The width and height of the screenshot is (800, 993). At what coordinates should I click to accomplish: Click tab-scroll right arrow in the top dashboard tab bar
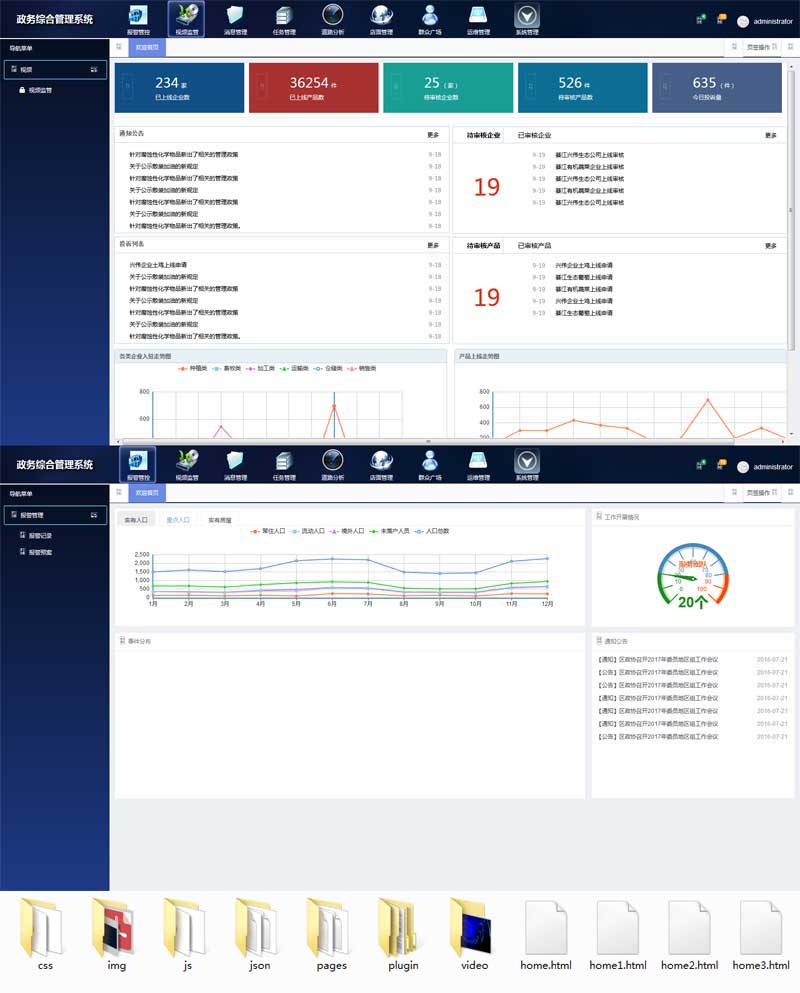[734, 47]
